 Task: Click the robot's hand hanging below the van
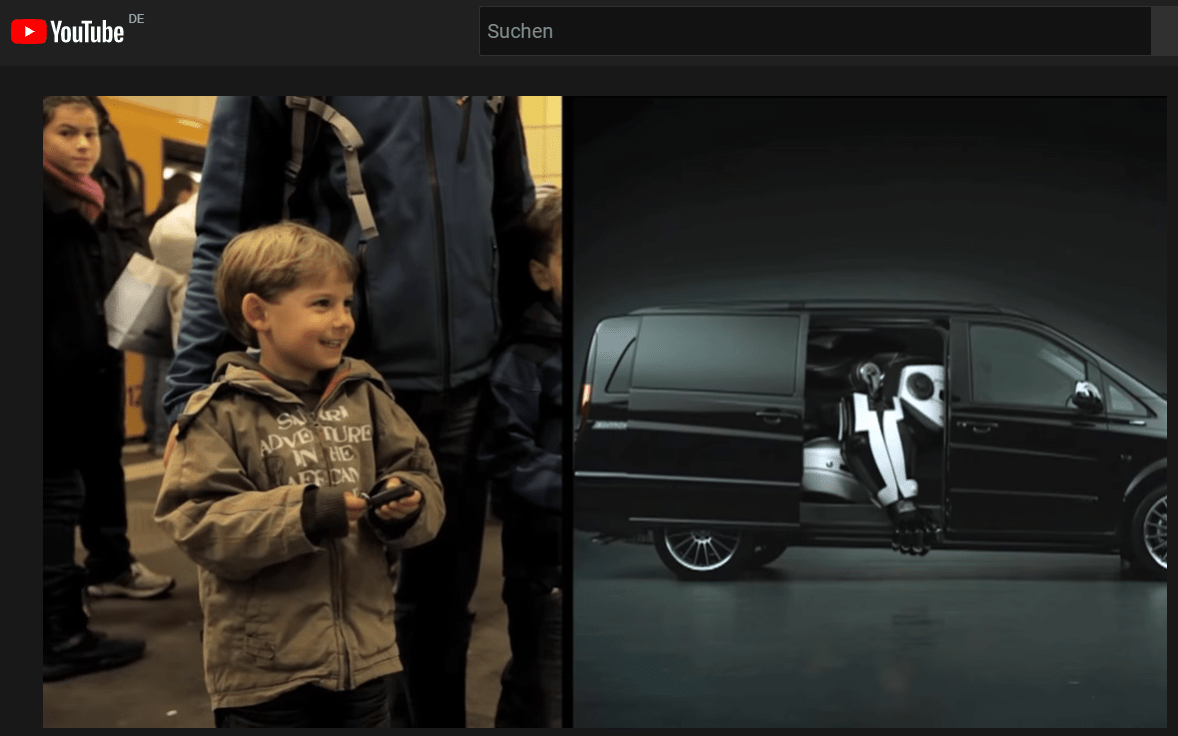[x=911, y=527]
